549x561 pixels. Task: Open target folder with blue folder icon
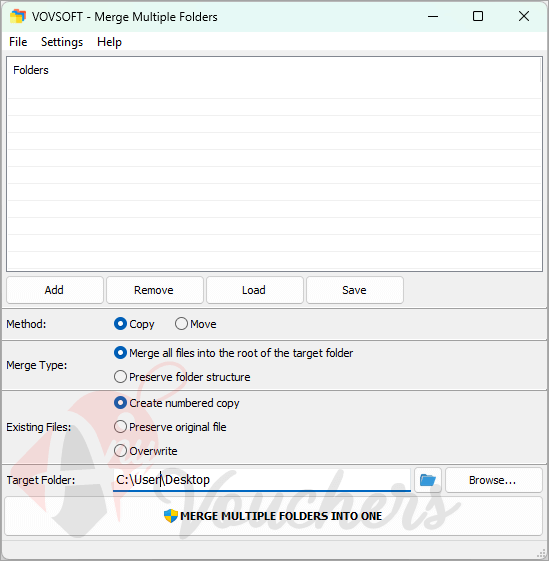[x=428, y=480]
